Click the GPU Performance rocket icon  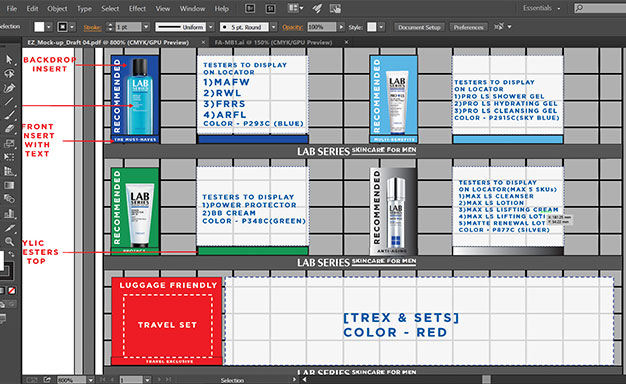(317, 8)
